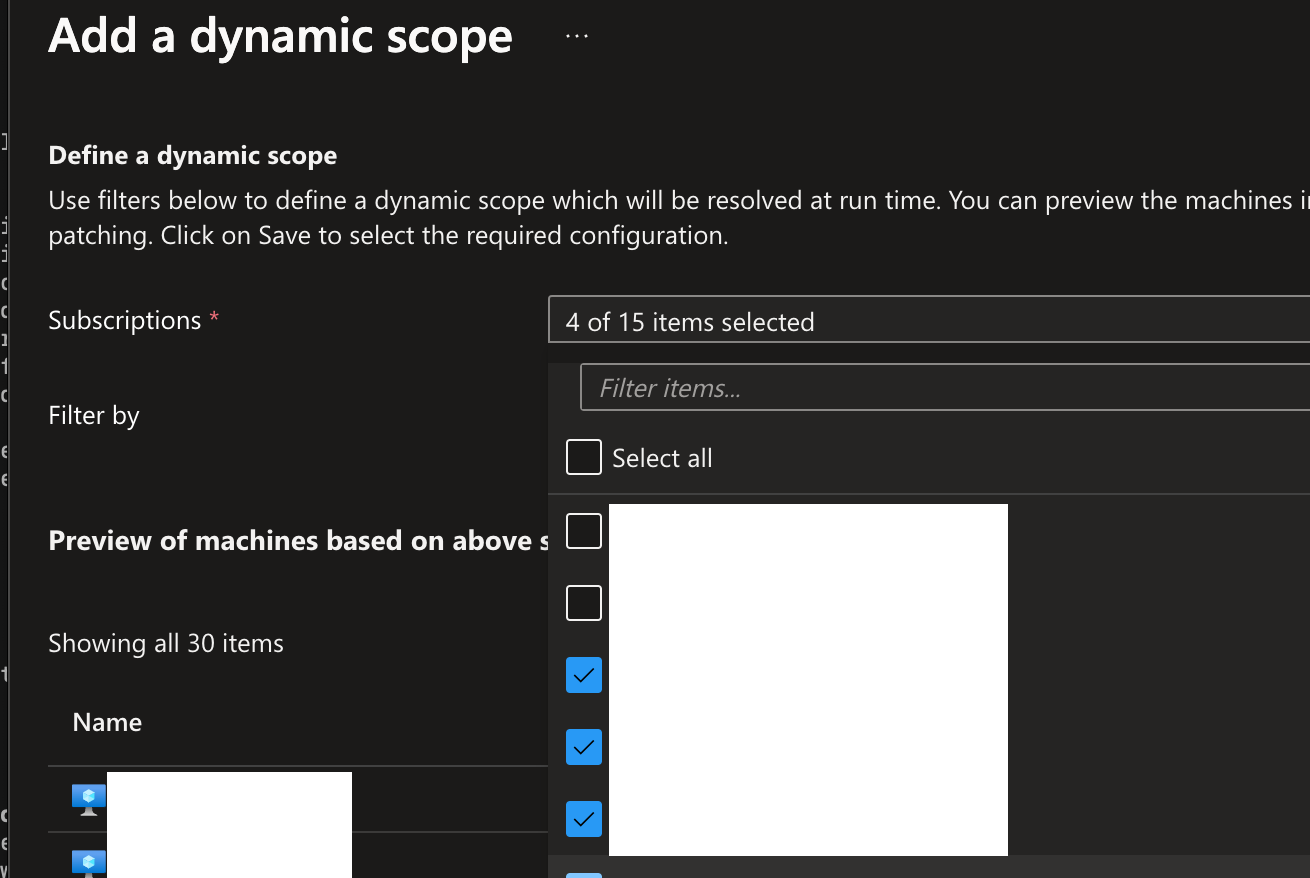Check the first unchecked subscription checkbox
Viewport: 1310px width, 878px height.
[583, 531]
